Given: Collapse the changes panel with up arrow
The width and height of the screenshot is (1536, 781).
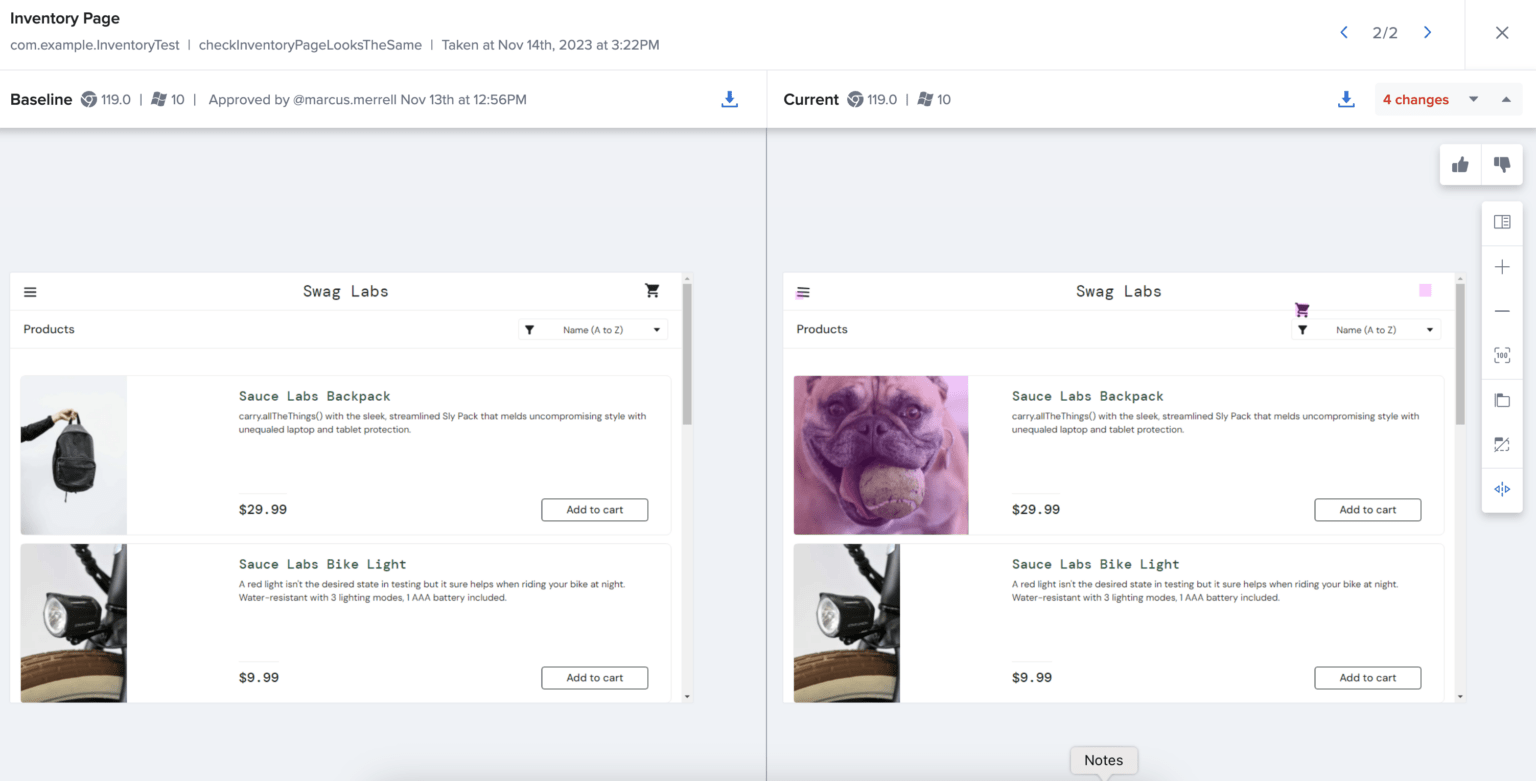Looking at the screenshot, I should coord(1506,99).
